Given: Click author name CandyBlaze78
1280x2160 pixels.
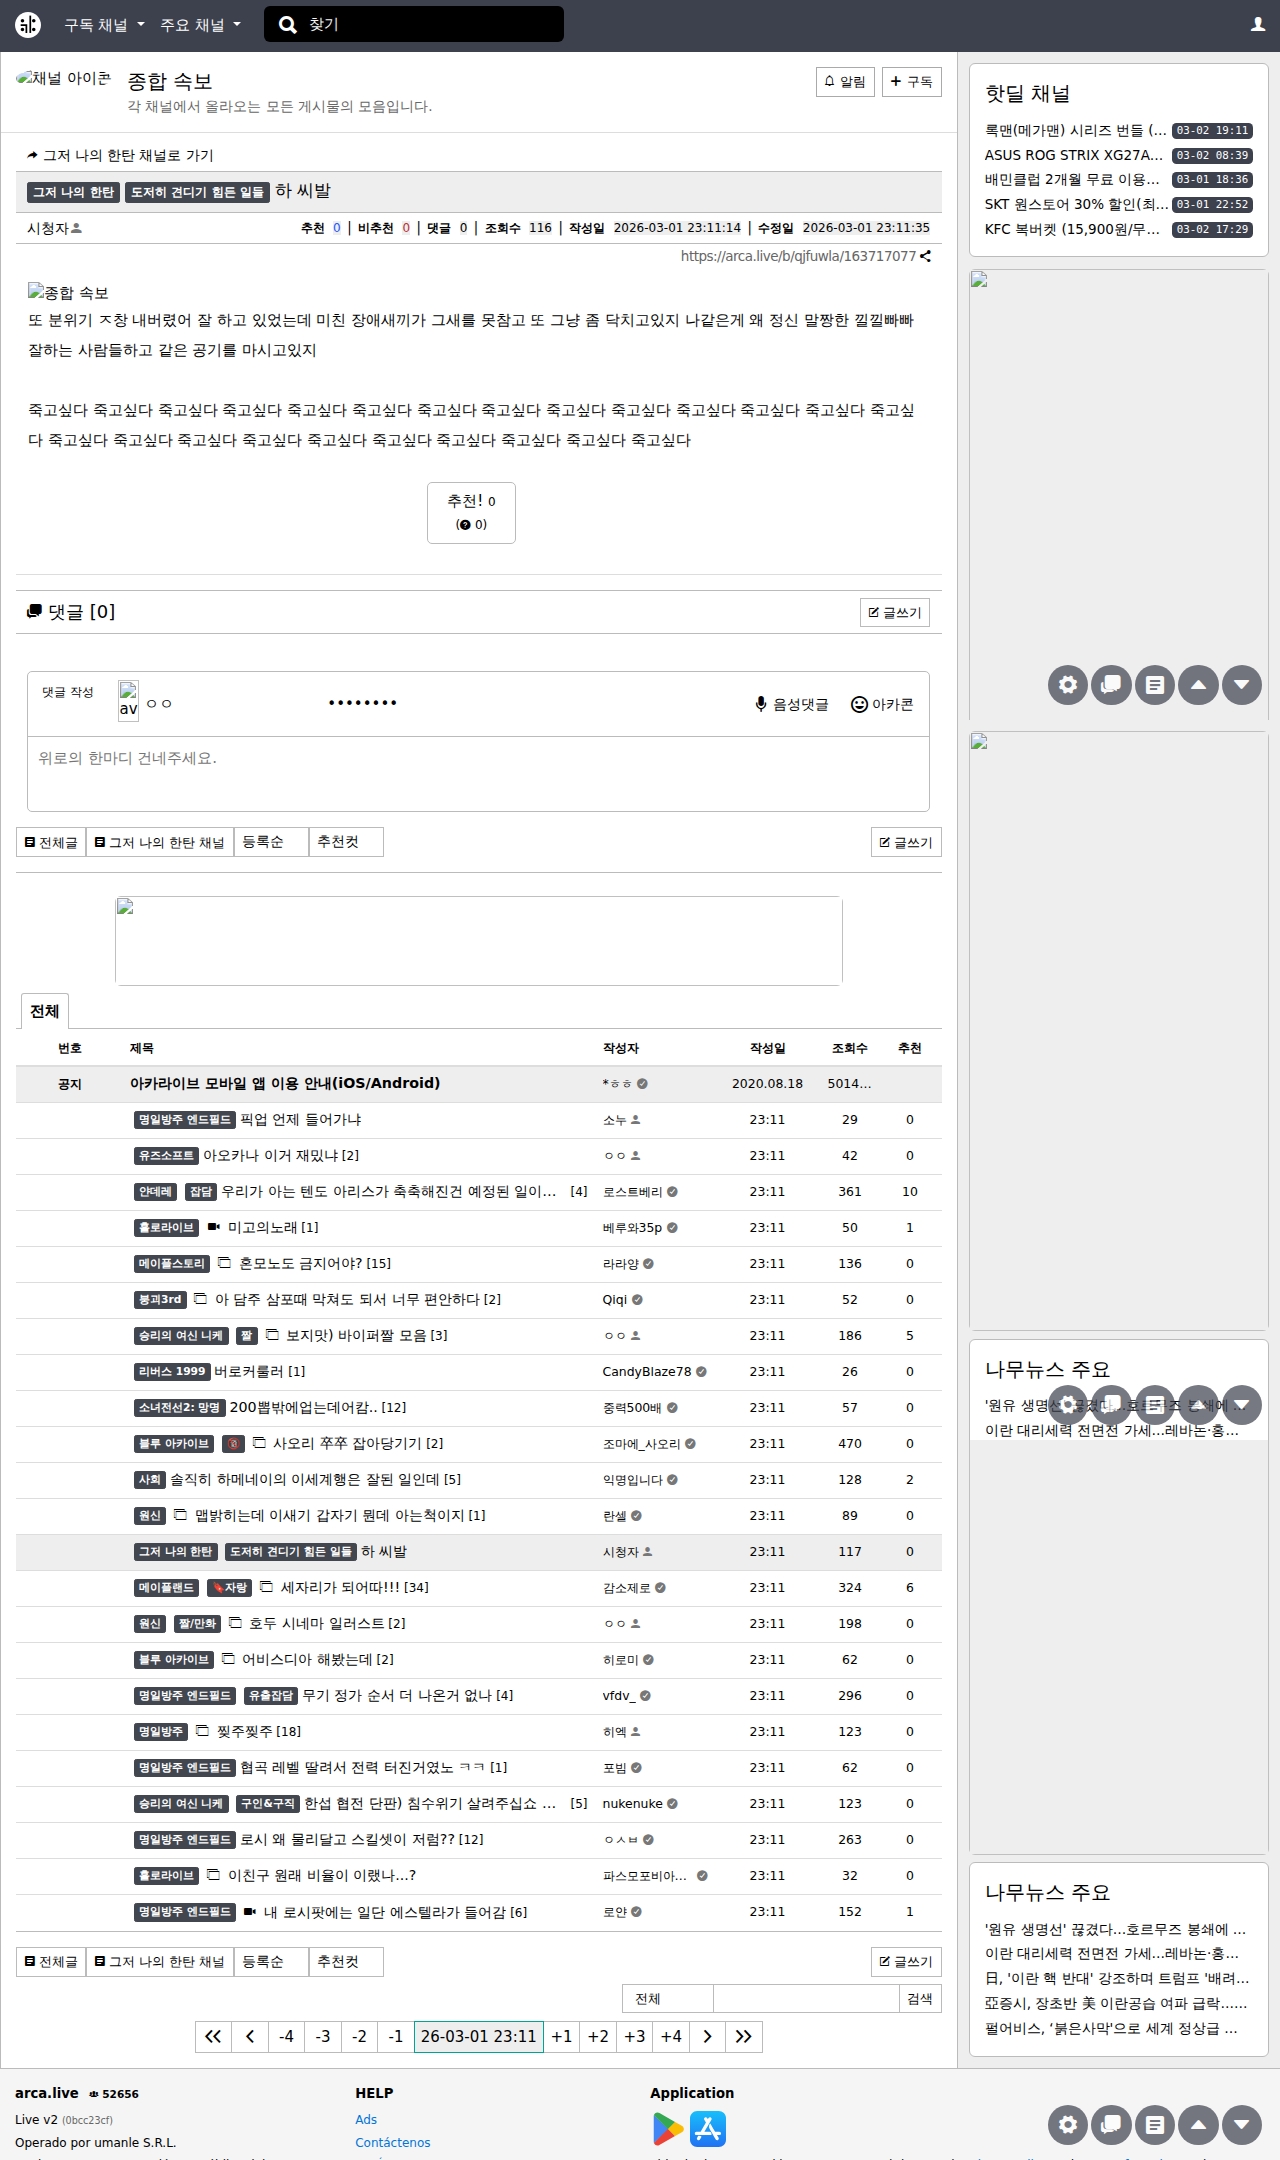Looking at the screenshot, I should (x=647, y=1371).
